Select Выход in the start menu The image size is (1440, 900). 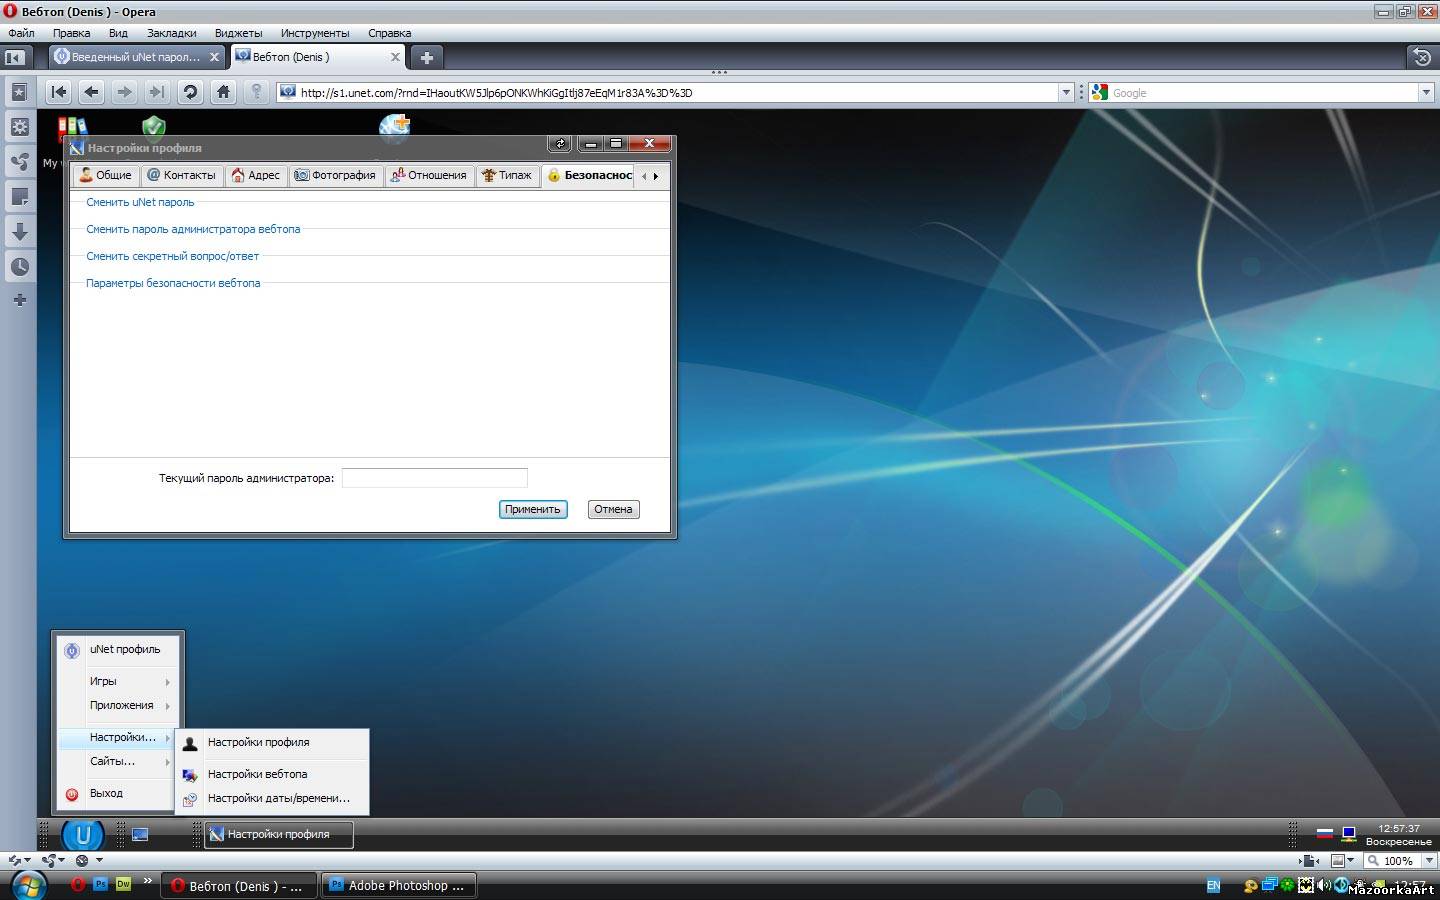click(x=118, y=794)
